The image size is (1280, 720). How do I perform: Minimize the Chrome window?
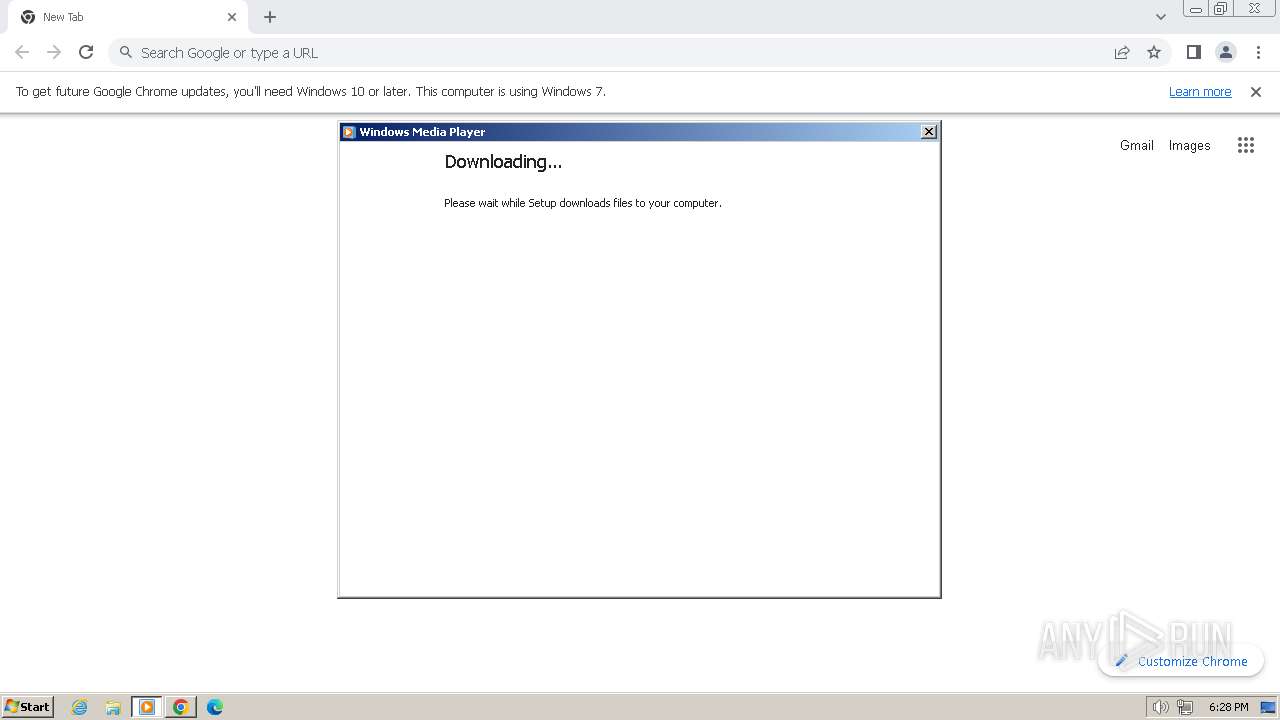coord(1195,9)
